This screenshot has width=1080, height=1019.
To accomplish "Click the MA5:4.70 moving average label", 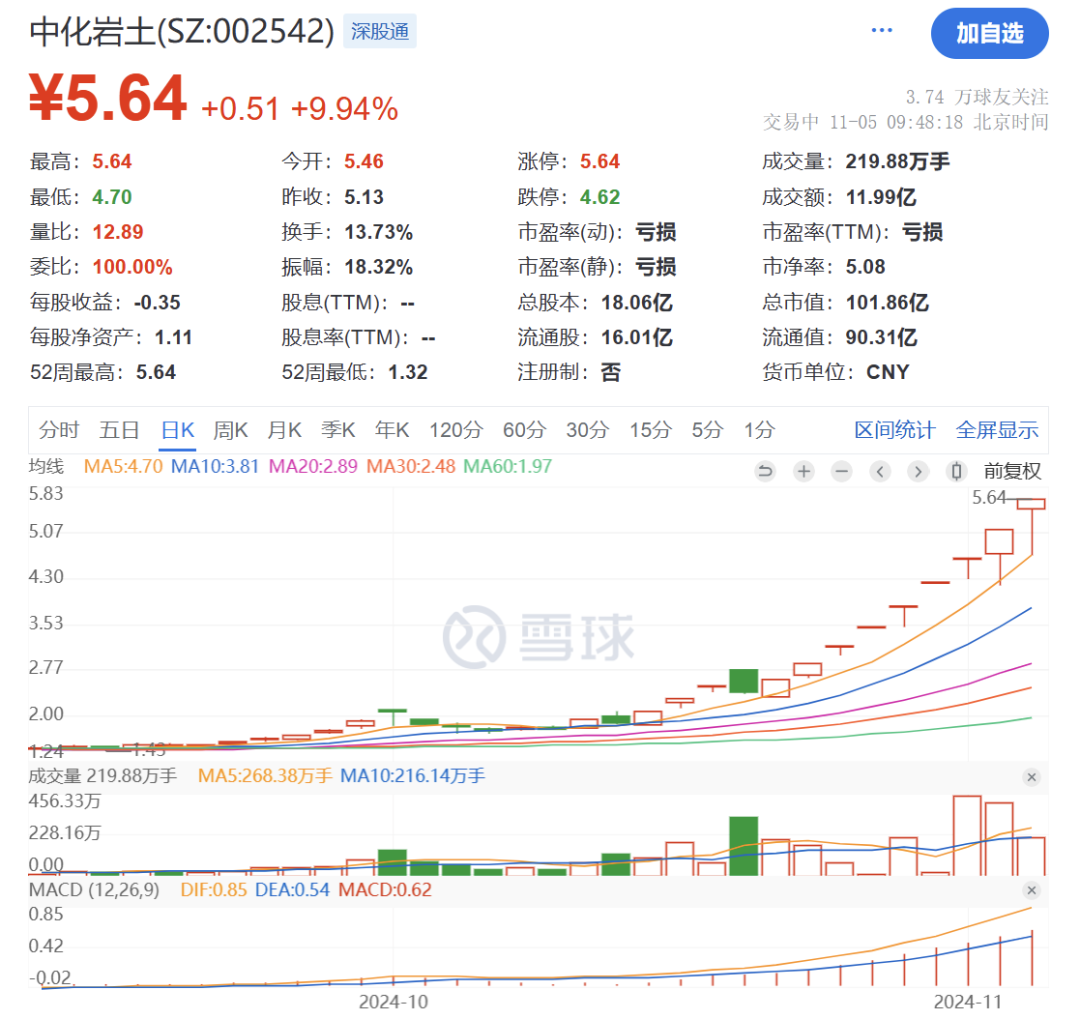I will (x=123, y=466).
